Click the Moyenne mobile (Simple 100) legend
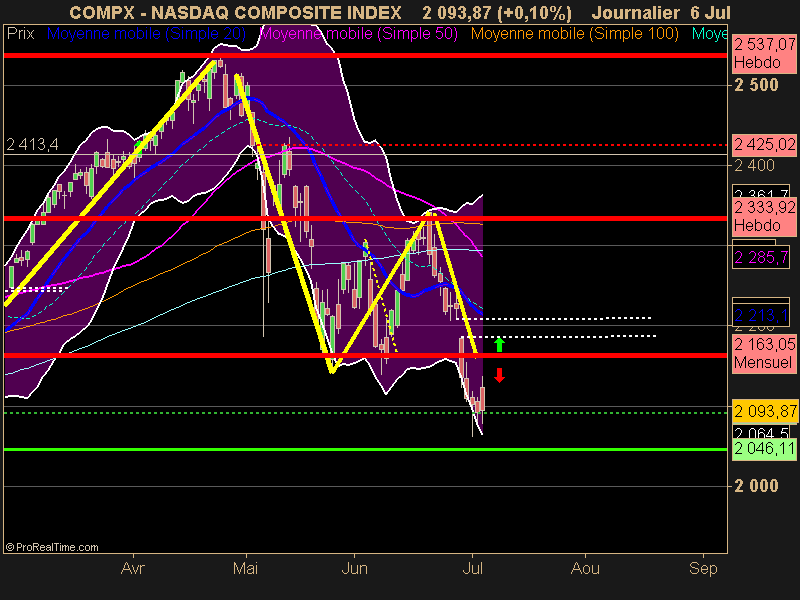The width and height of the screenshot is (800, 600). [574, 34]
